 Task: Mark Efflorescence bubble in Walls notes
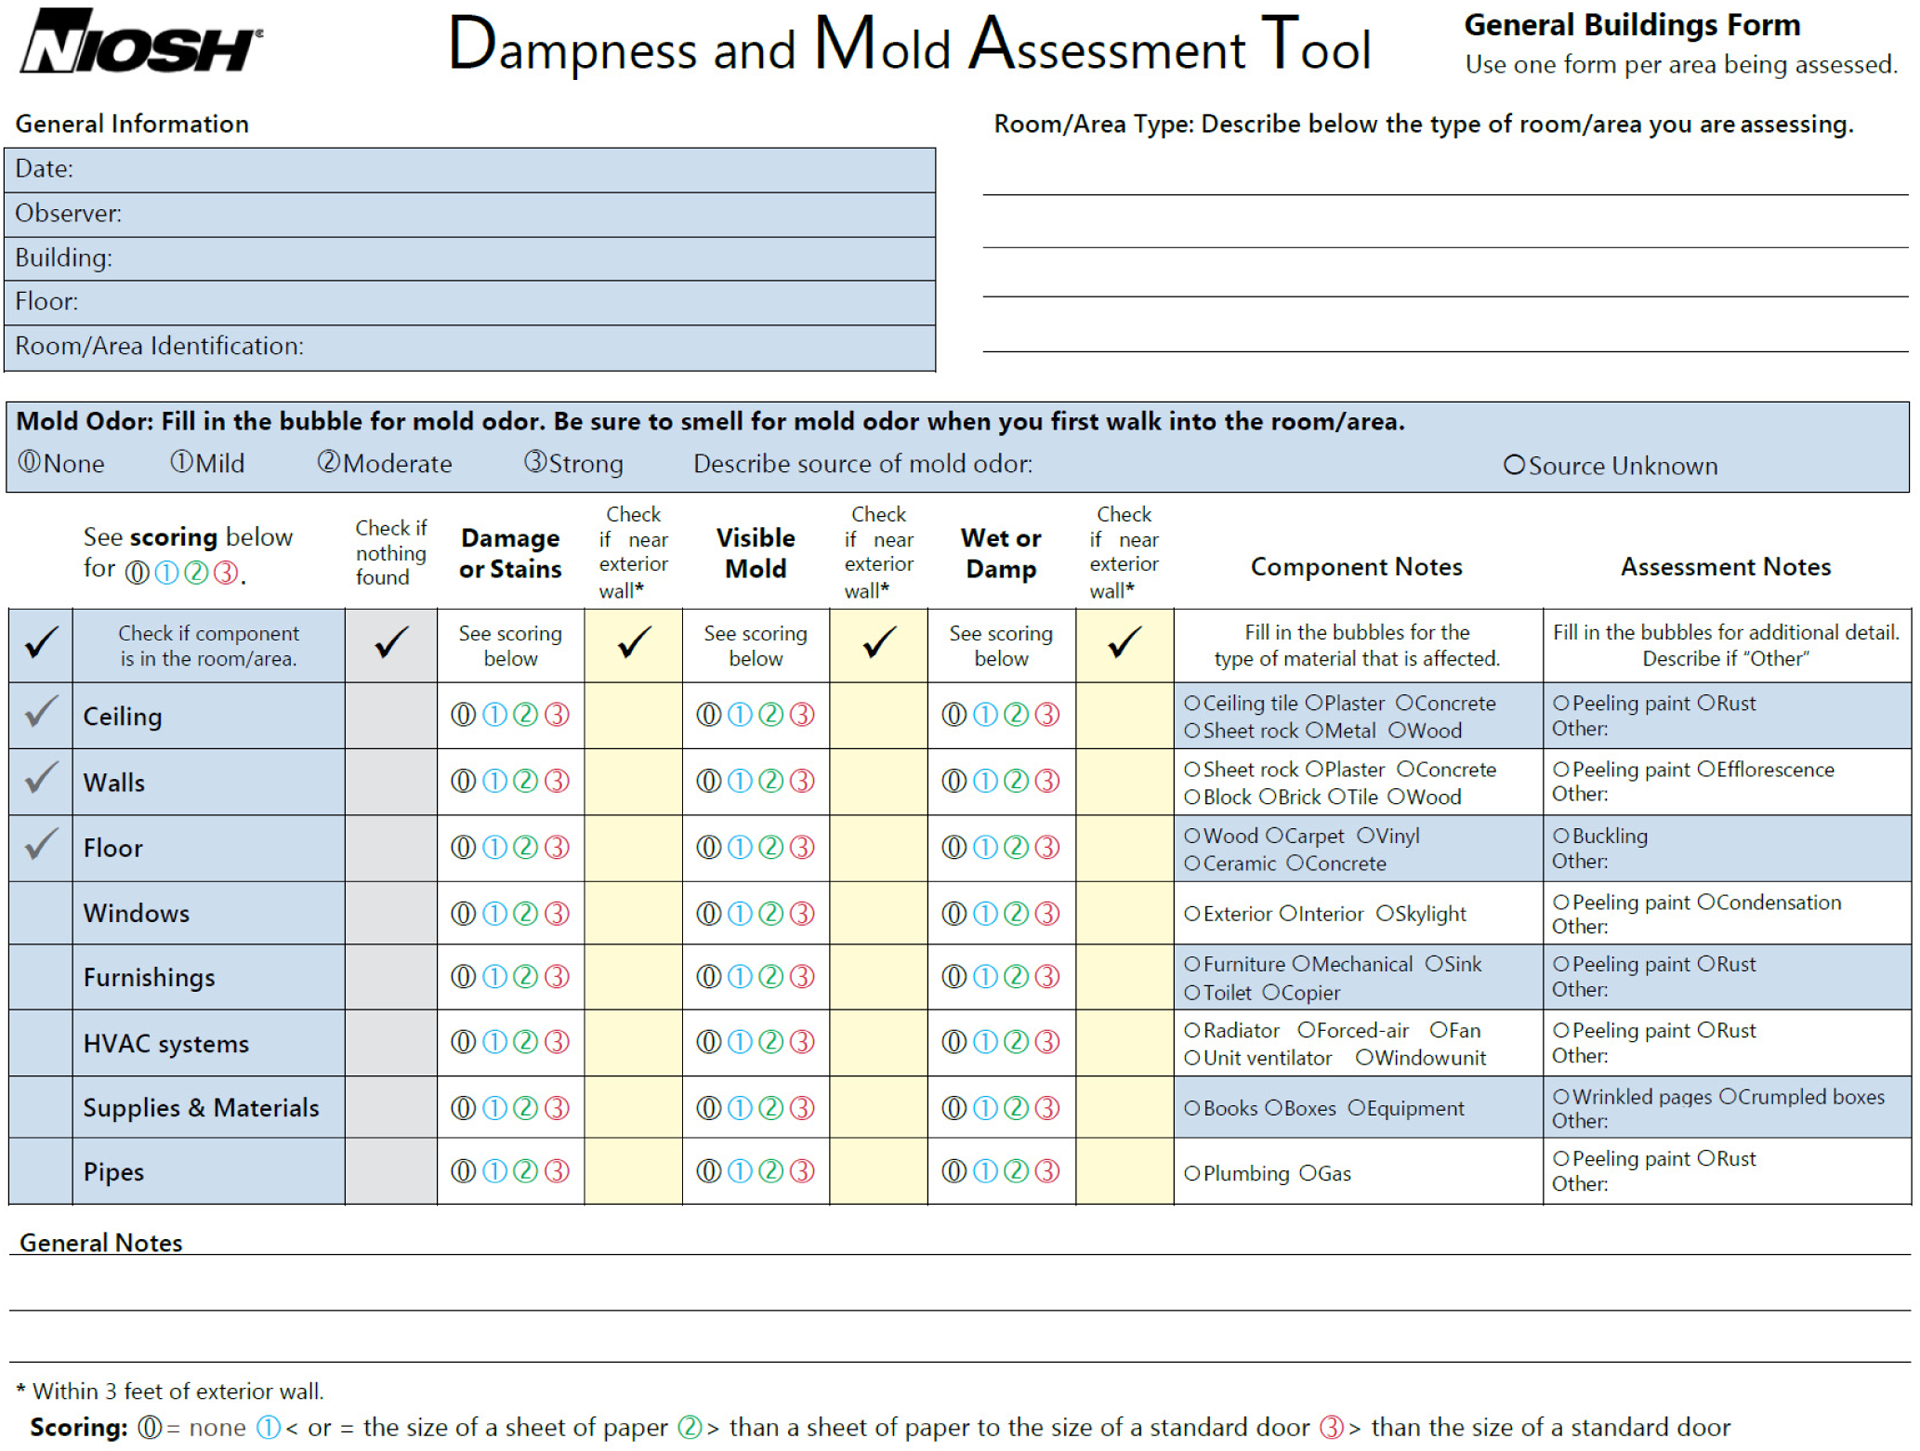[x=1706, y=769]
